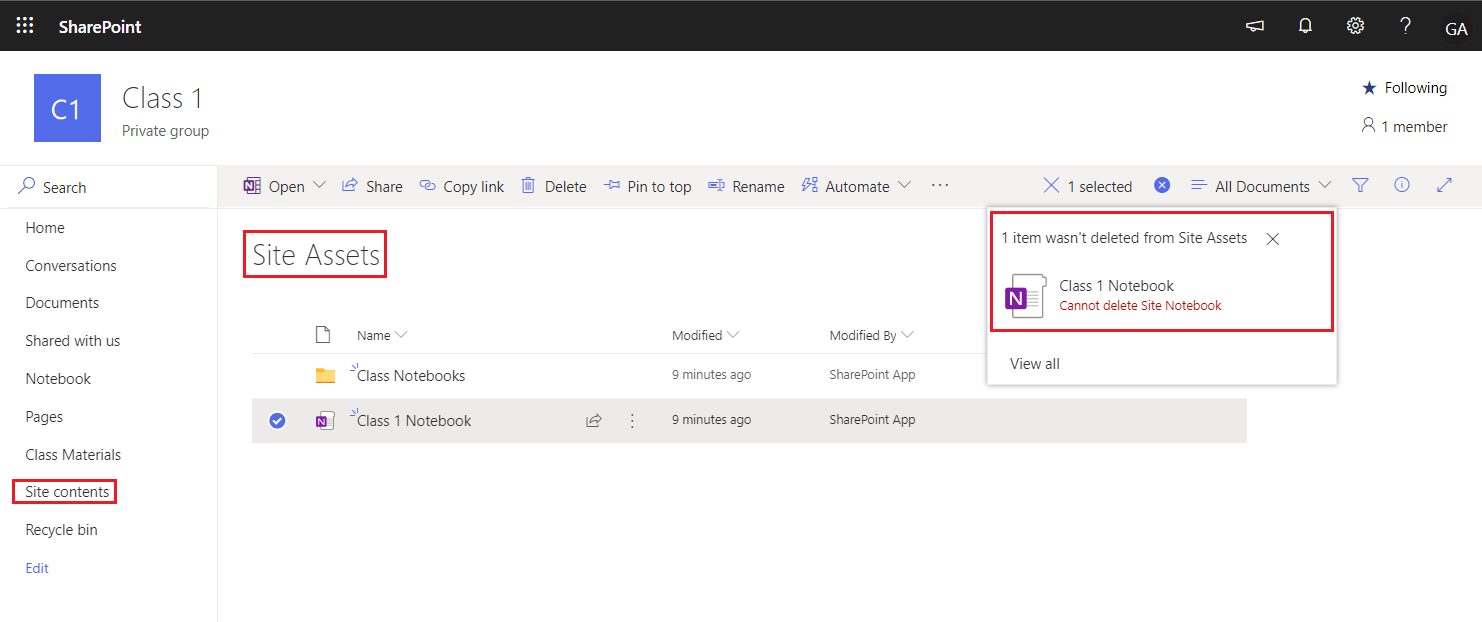This screenshot has width=1482, height=622.
Task: Click the help question mark icon
Action: (x=1405, y=26)
